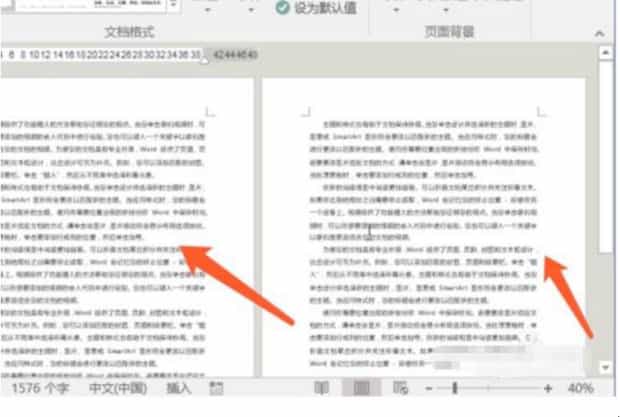Select a style set thumbnail in gallery
620x417 pixels.
tap(120, 6)
